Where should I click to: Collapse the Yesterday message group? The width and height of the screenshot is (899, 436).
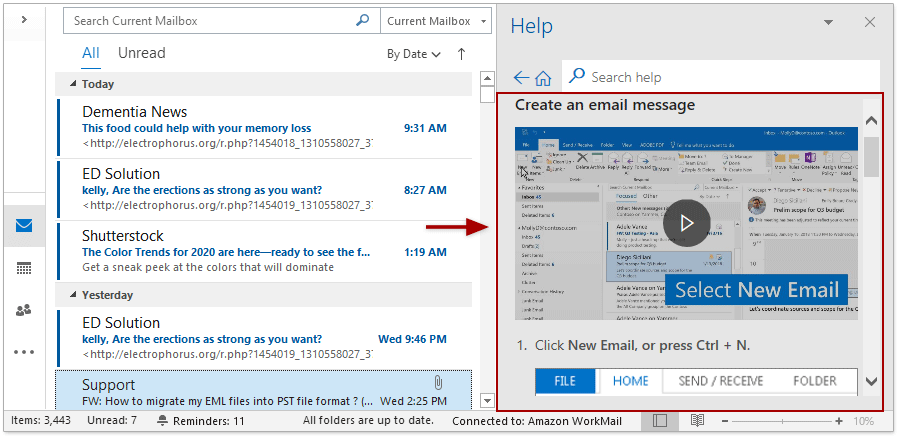74,295
